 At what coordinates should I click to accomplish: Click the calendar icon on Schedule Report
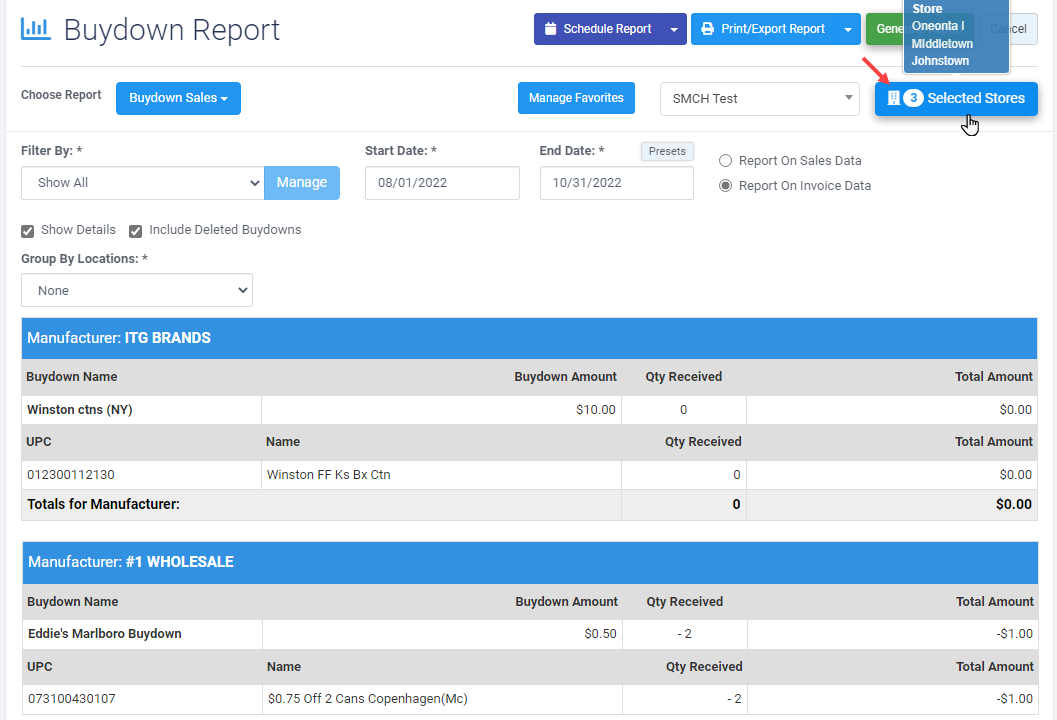[550, 29]
